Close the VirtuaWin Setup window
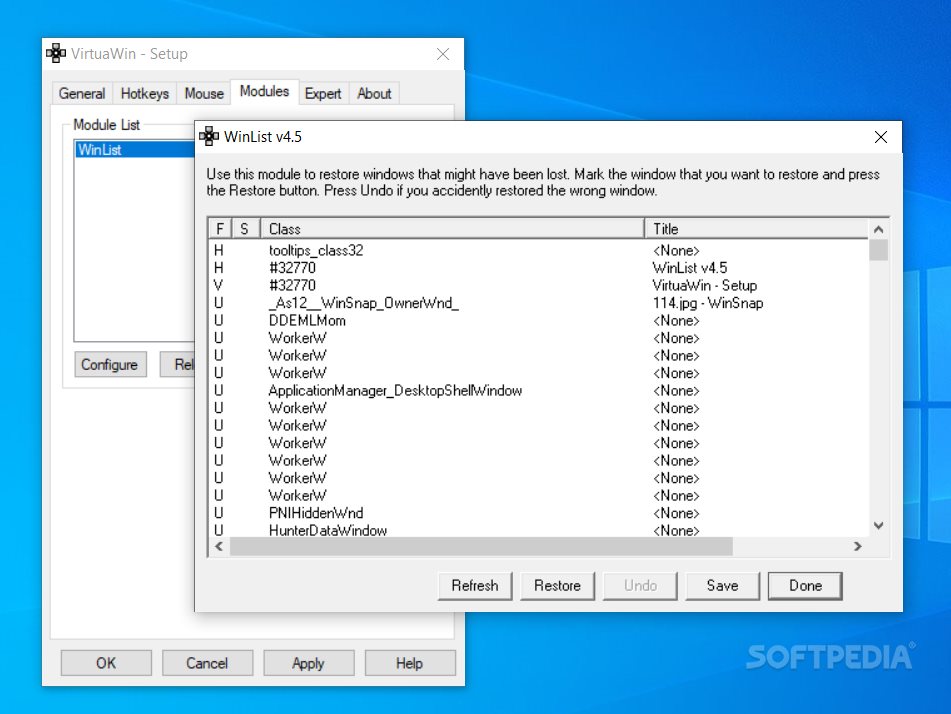 click(443, 54)
